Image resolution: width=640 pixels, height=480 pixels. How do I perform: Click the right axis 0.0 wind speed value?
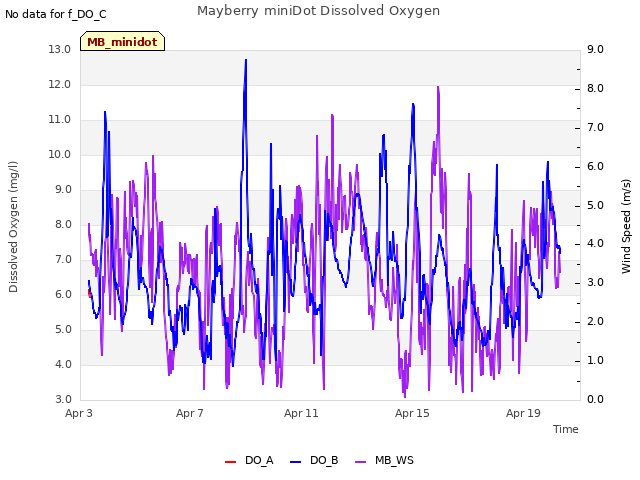pyautogui.click(x=596, y=400)
